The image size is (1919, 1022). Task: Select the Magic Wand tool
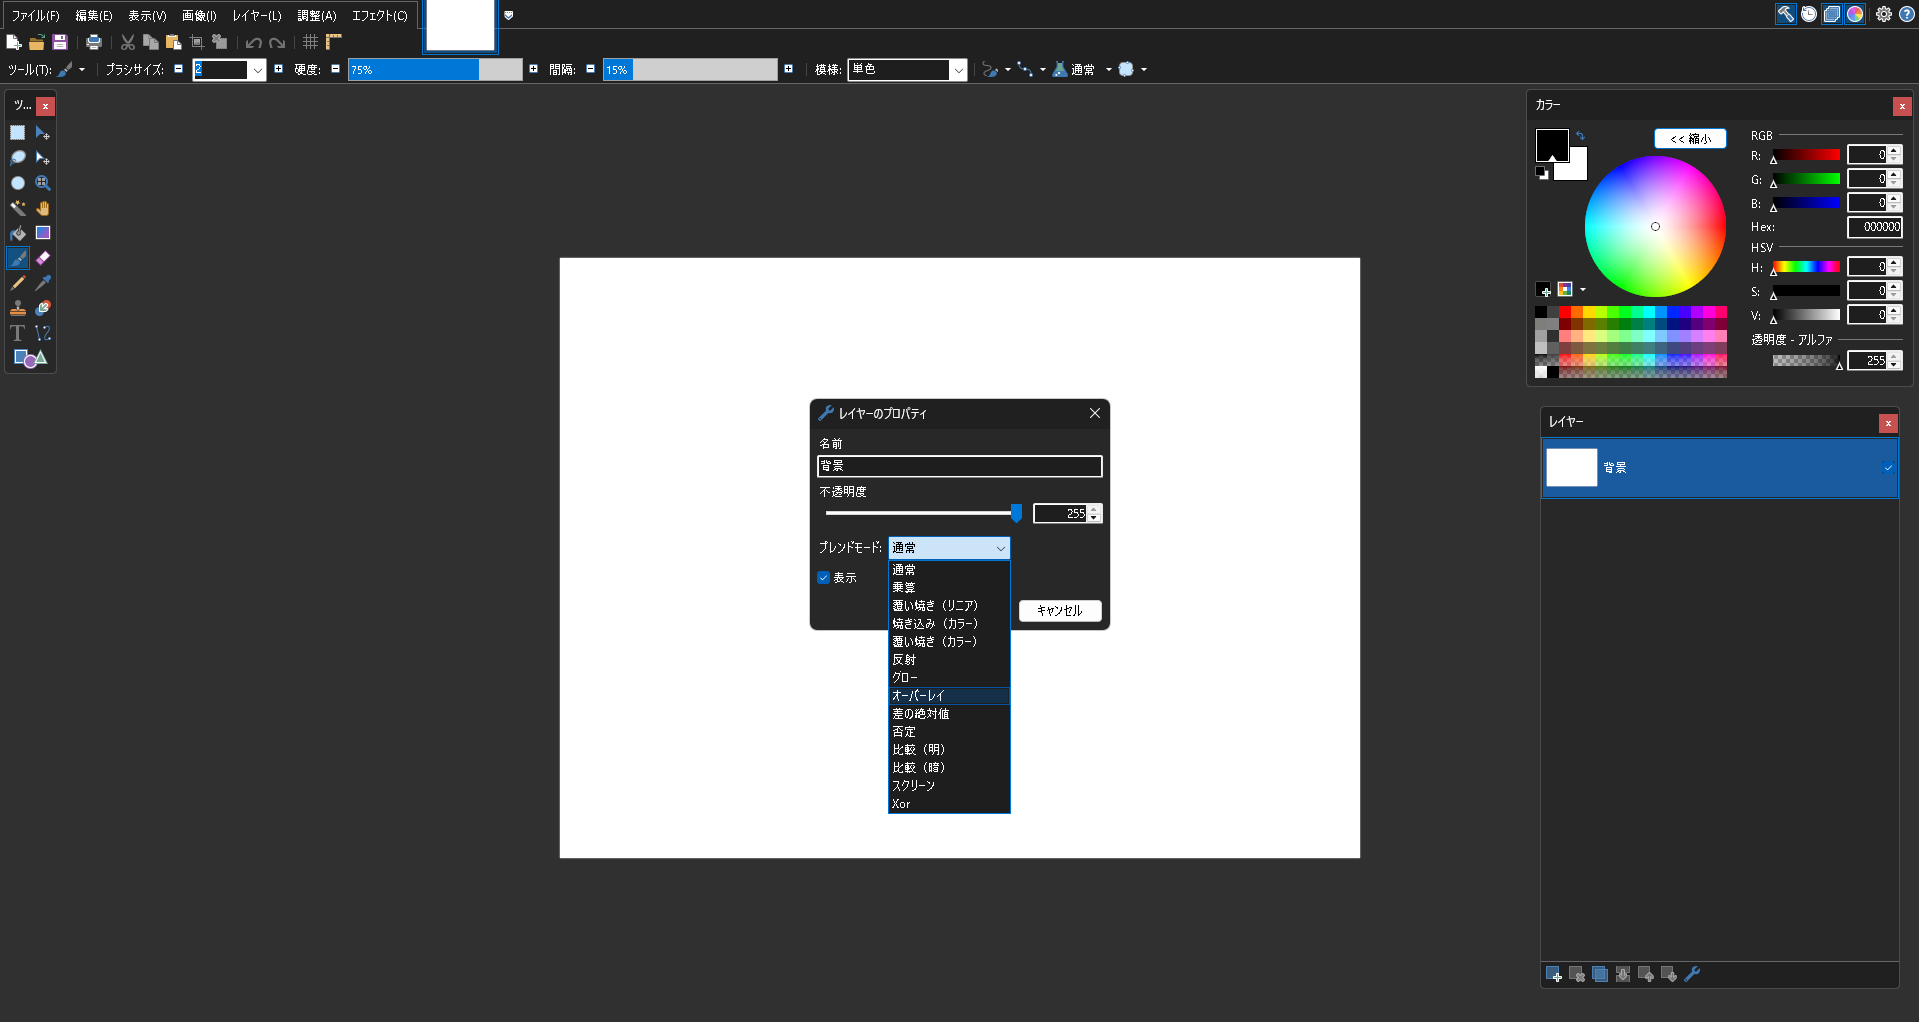tap(18, 208)
